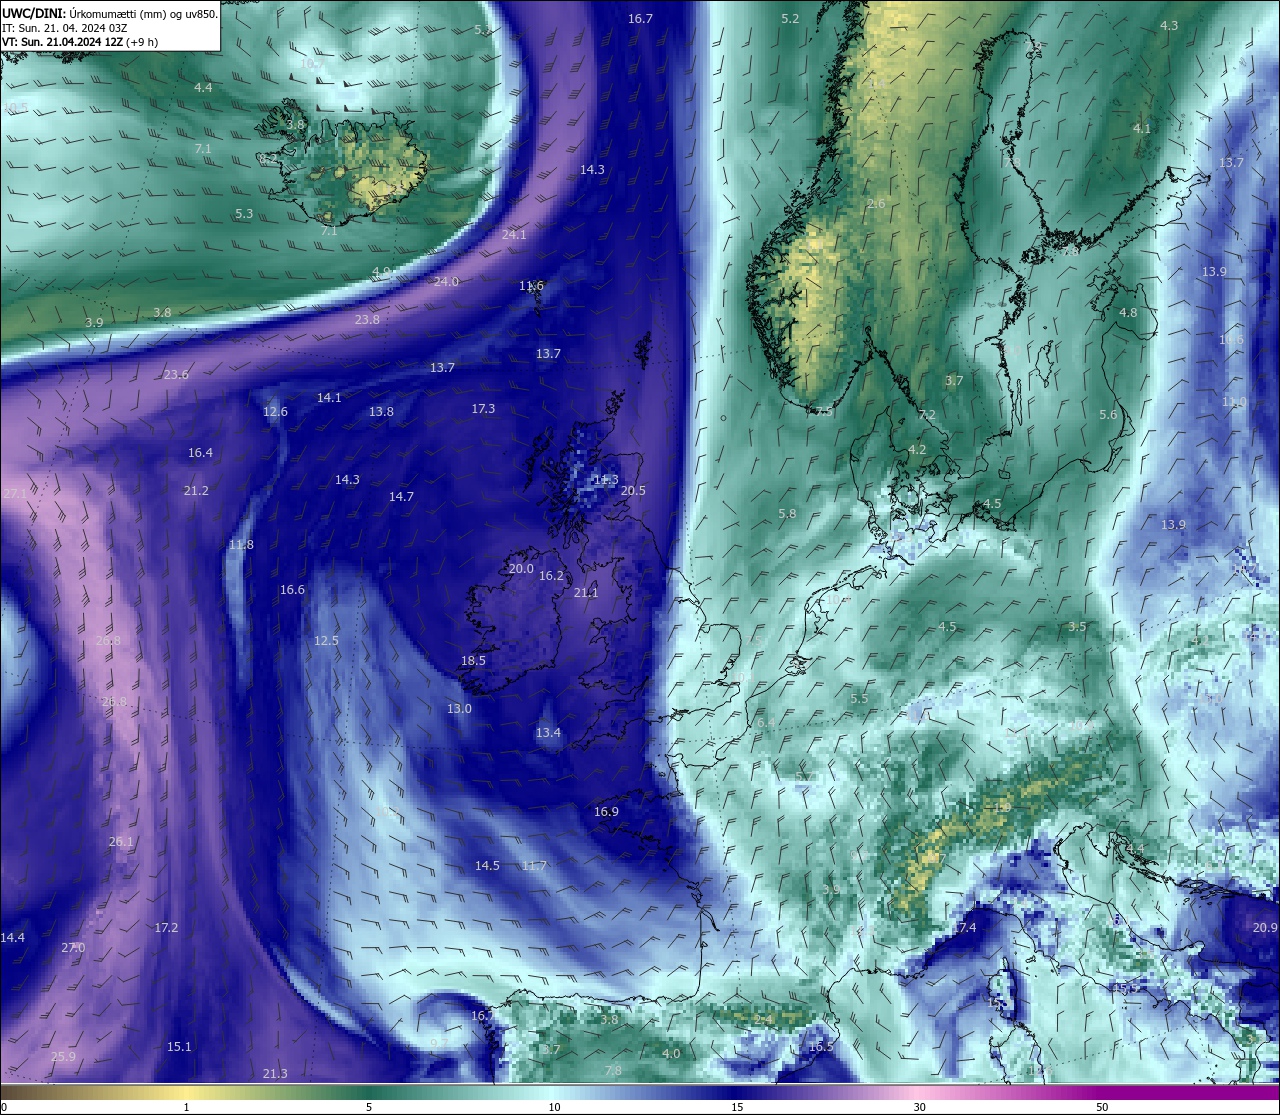Click the 2.4 value over the Pyrenees
Screen dimensions: 1280x1115
tap(763, 1020)
